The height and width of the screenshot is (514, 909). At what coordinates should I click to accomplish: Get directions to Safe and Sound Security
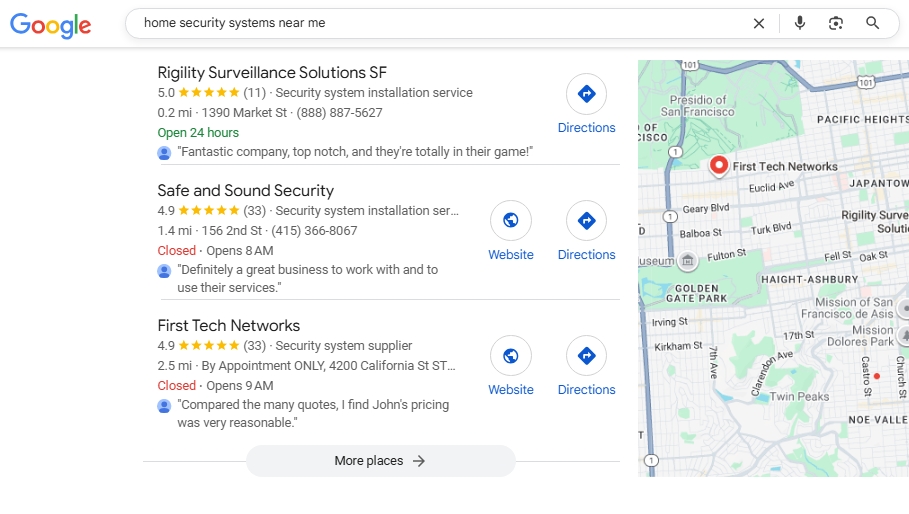click(586, 221)
